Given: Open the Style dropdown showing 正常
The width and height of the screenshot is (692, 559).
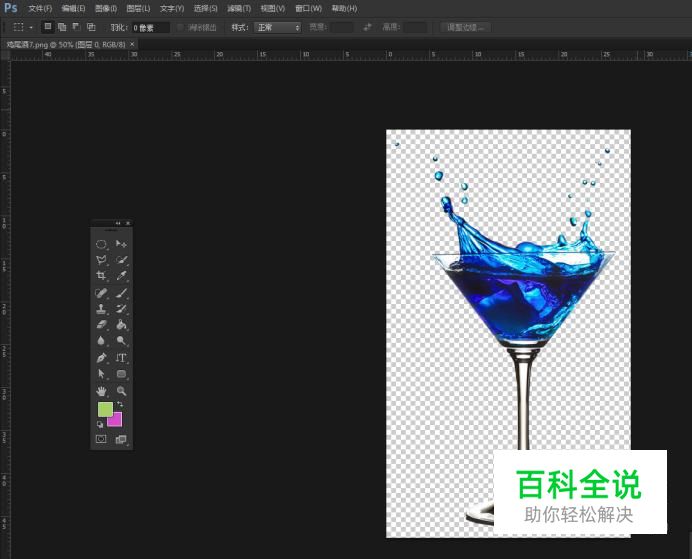Looking at the screenshot, I should 277,27.
